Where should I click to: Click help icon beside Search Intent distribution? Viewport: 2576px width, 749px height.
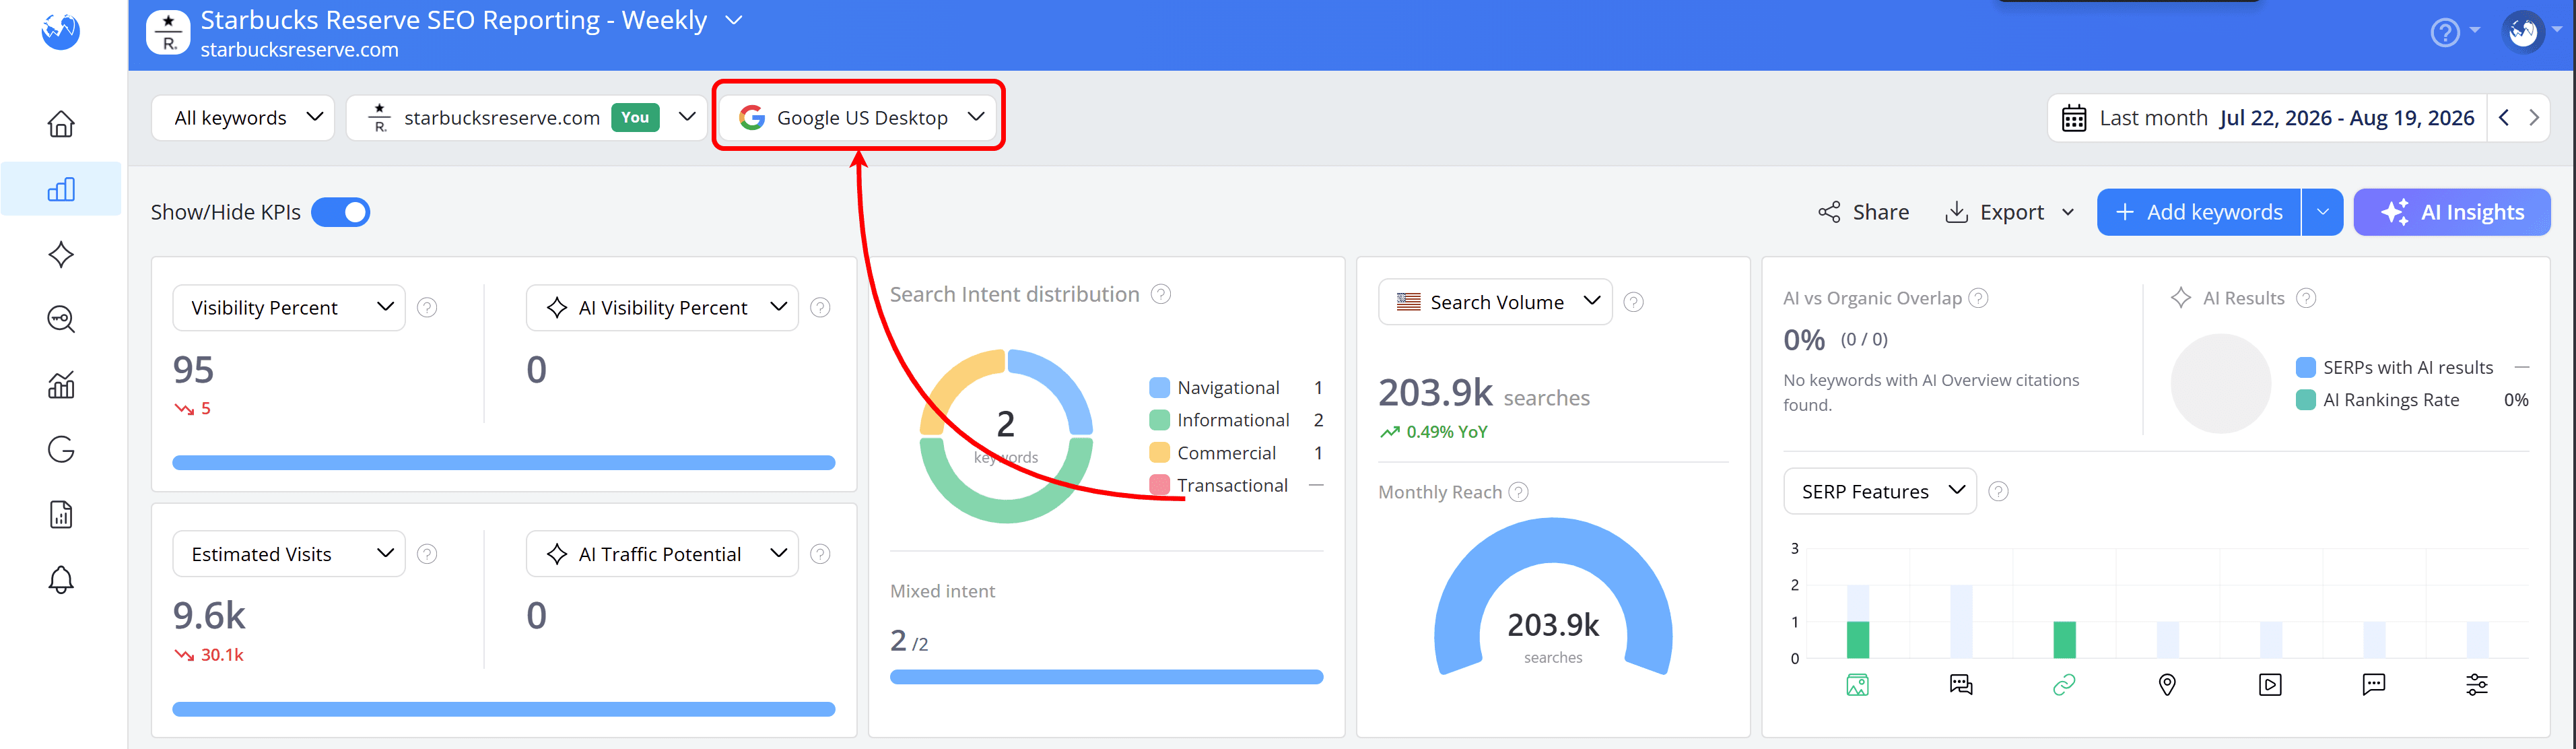tap(1161, 294)
